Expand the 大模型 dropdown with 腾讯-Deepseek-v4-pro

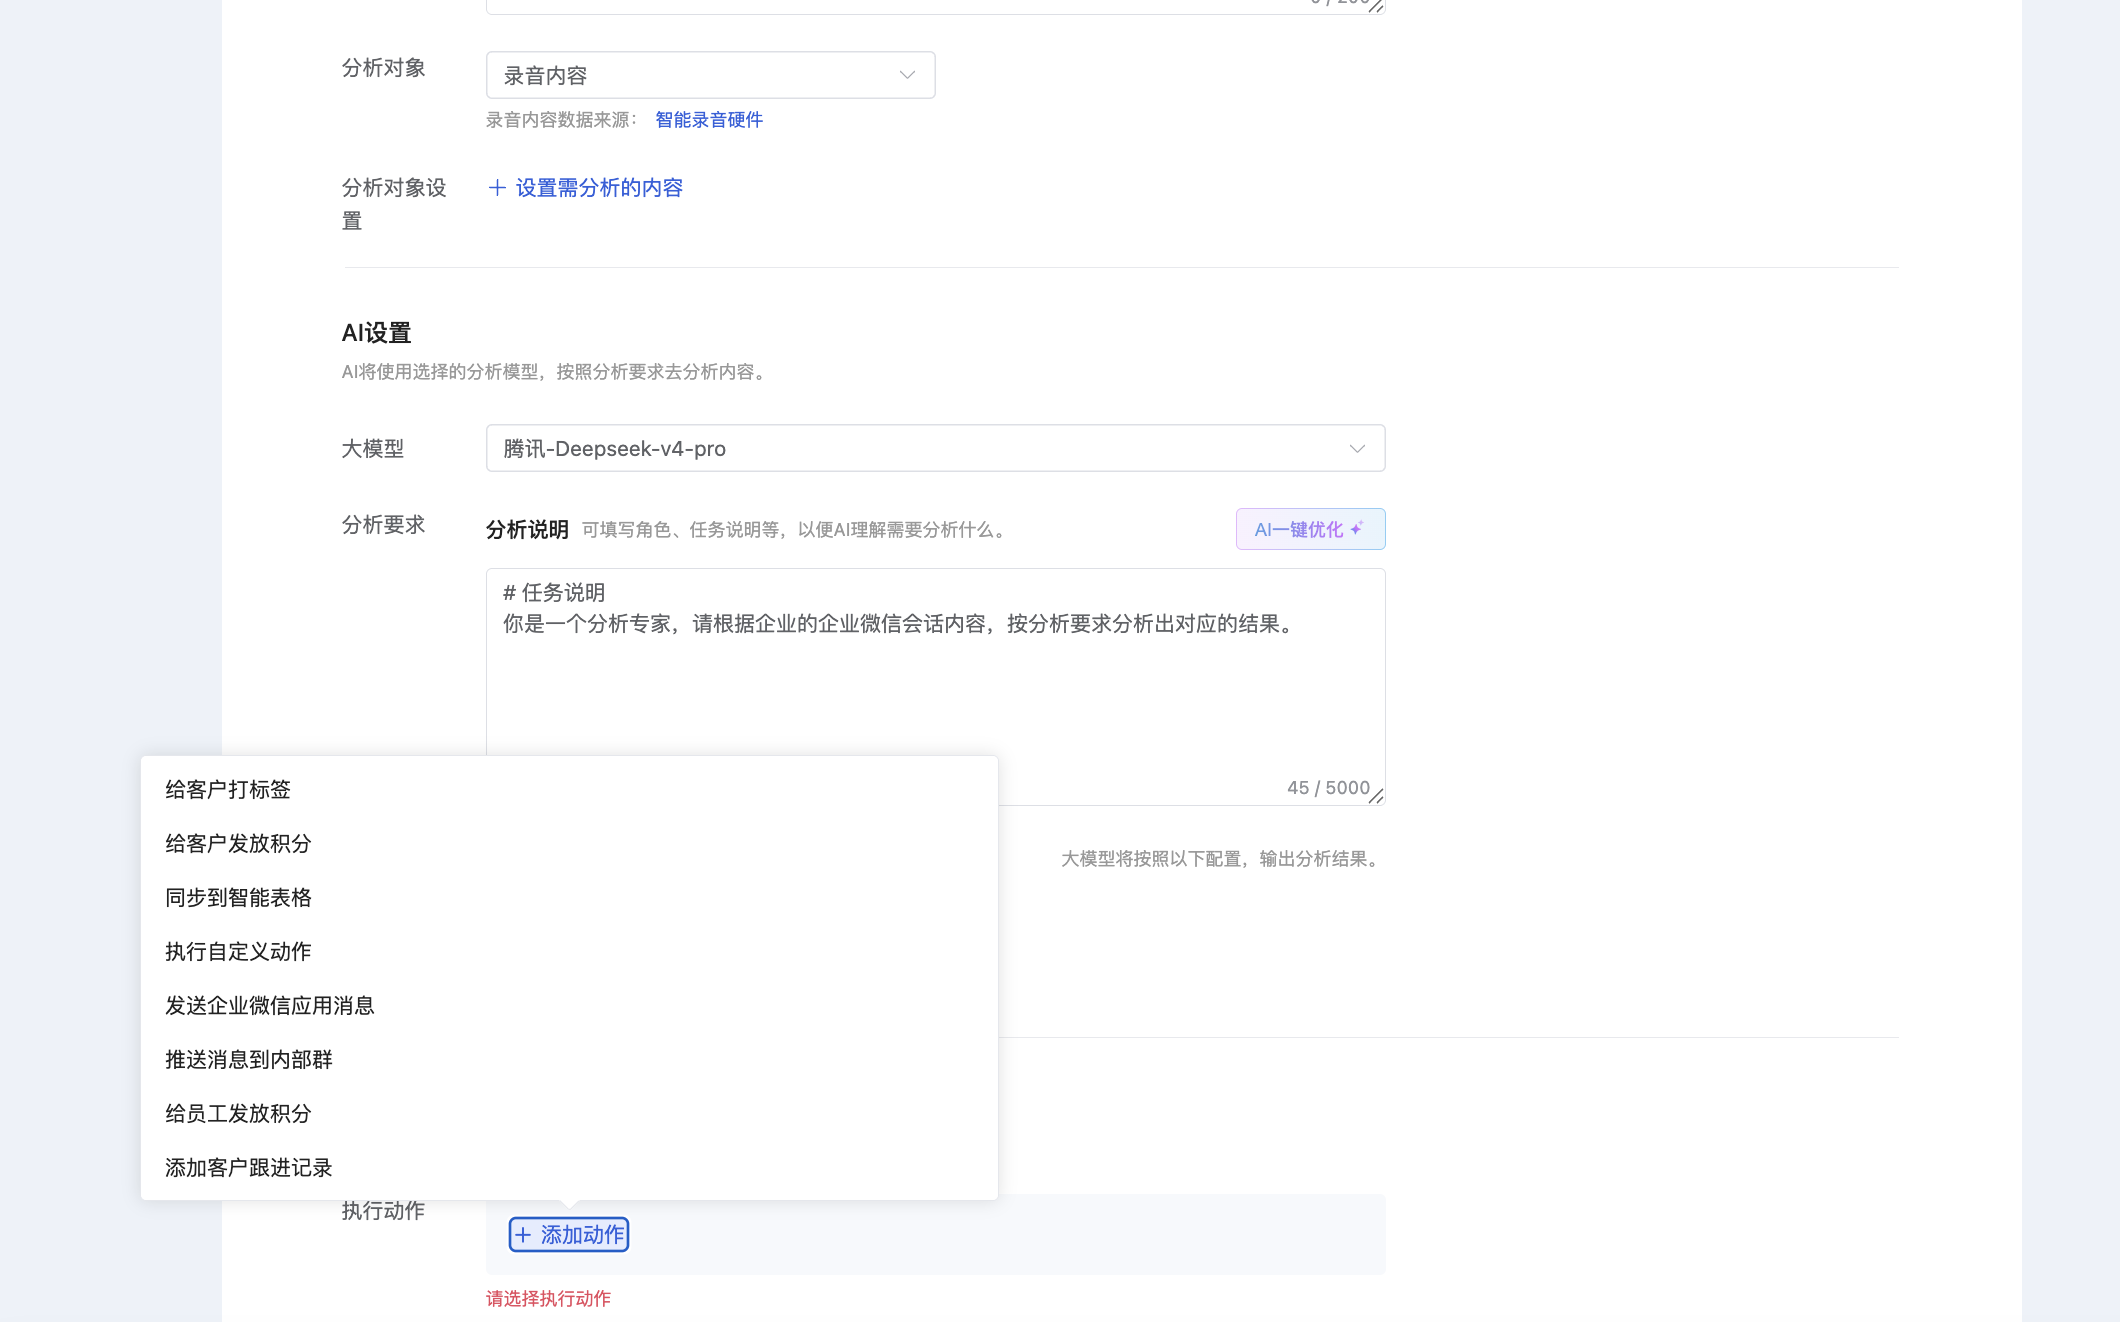point(935,448)
